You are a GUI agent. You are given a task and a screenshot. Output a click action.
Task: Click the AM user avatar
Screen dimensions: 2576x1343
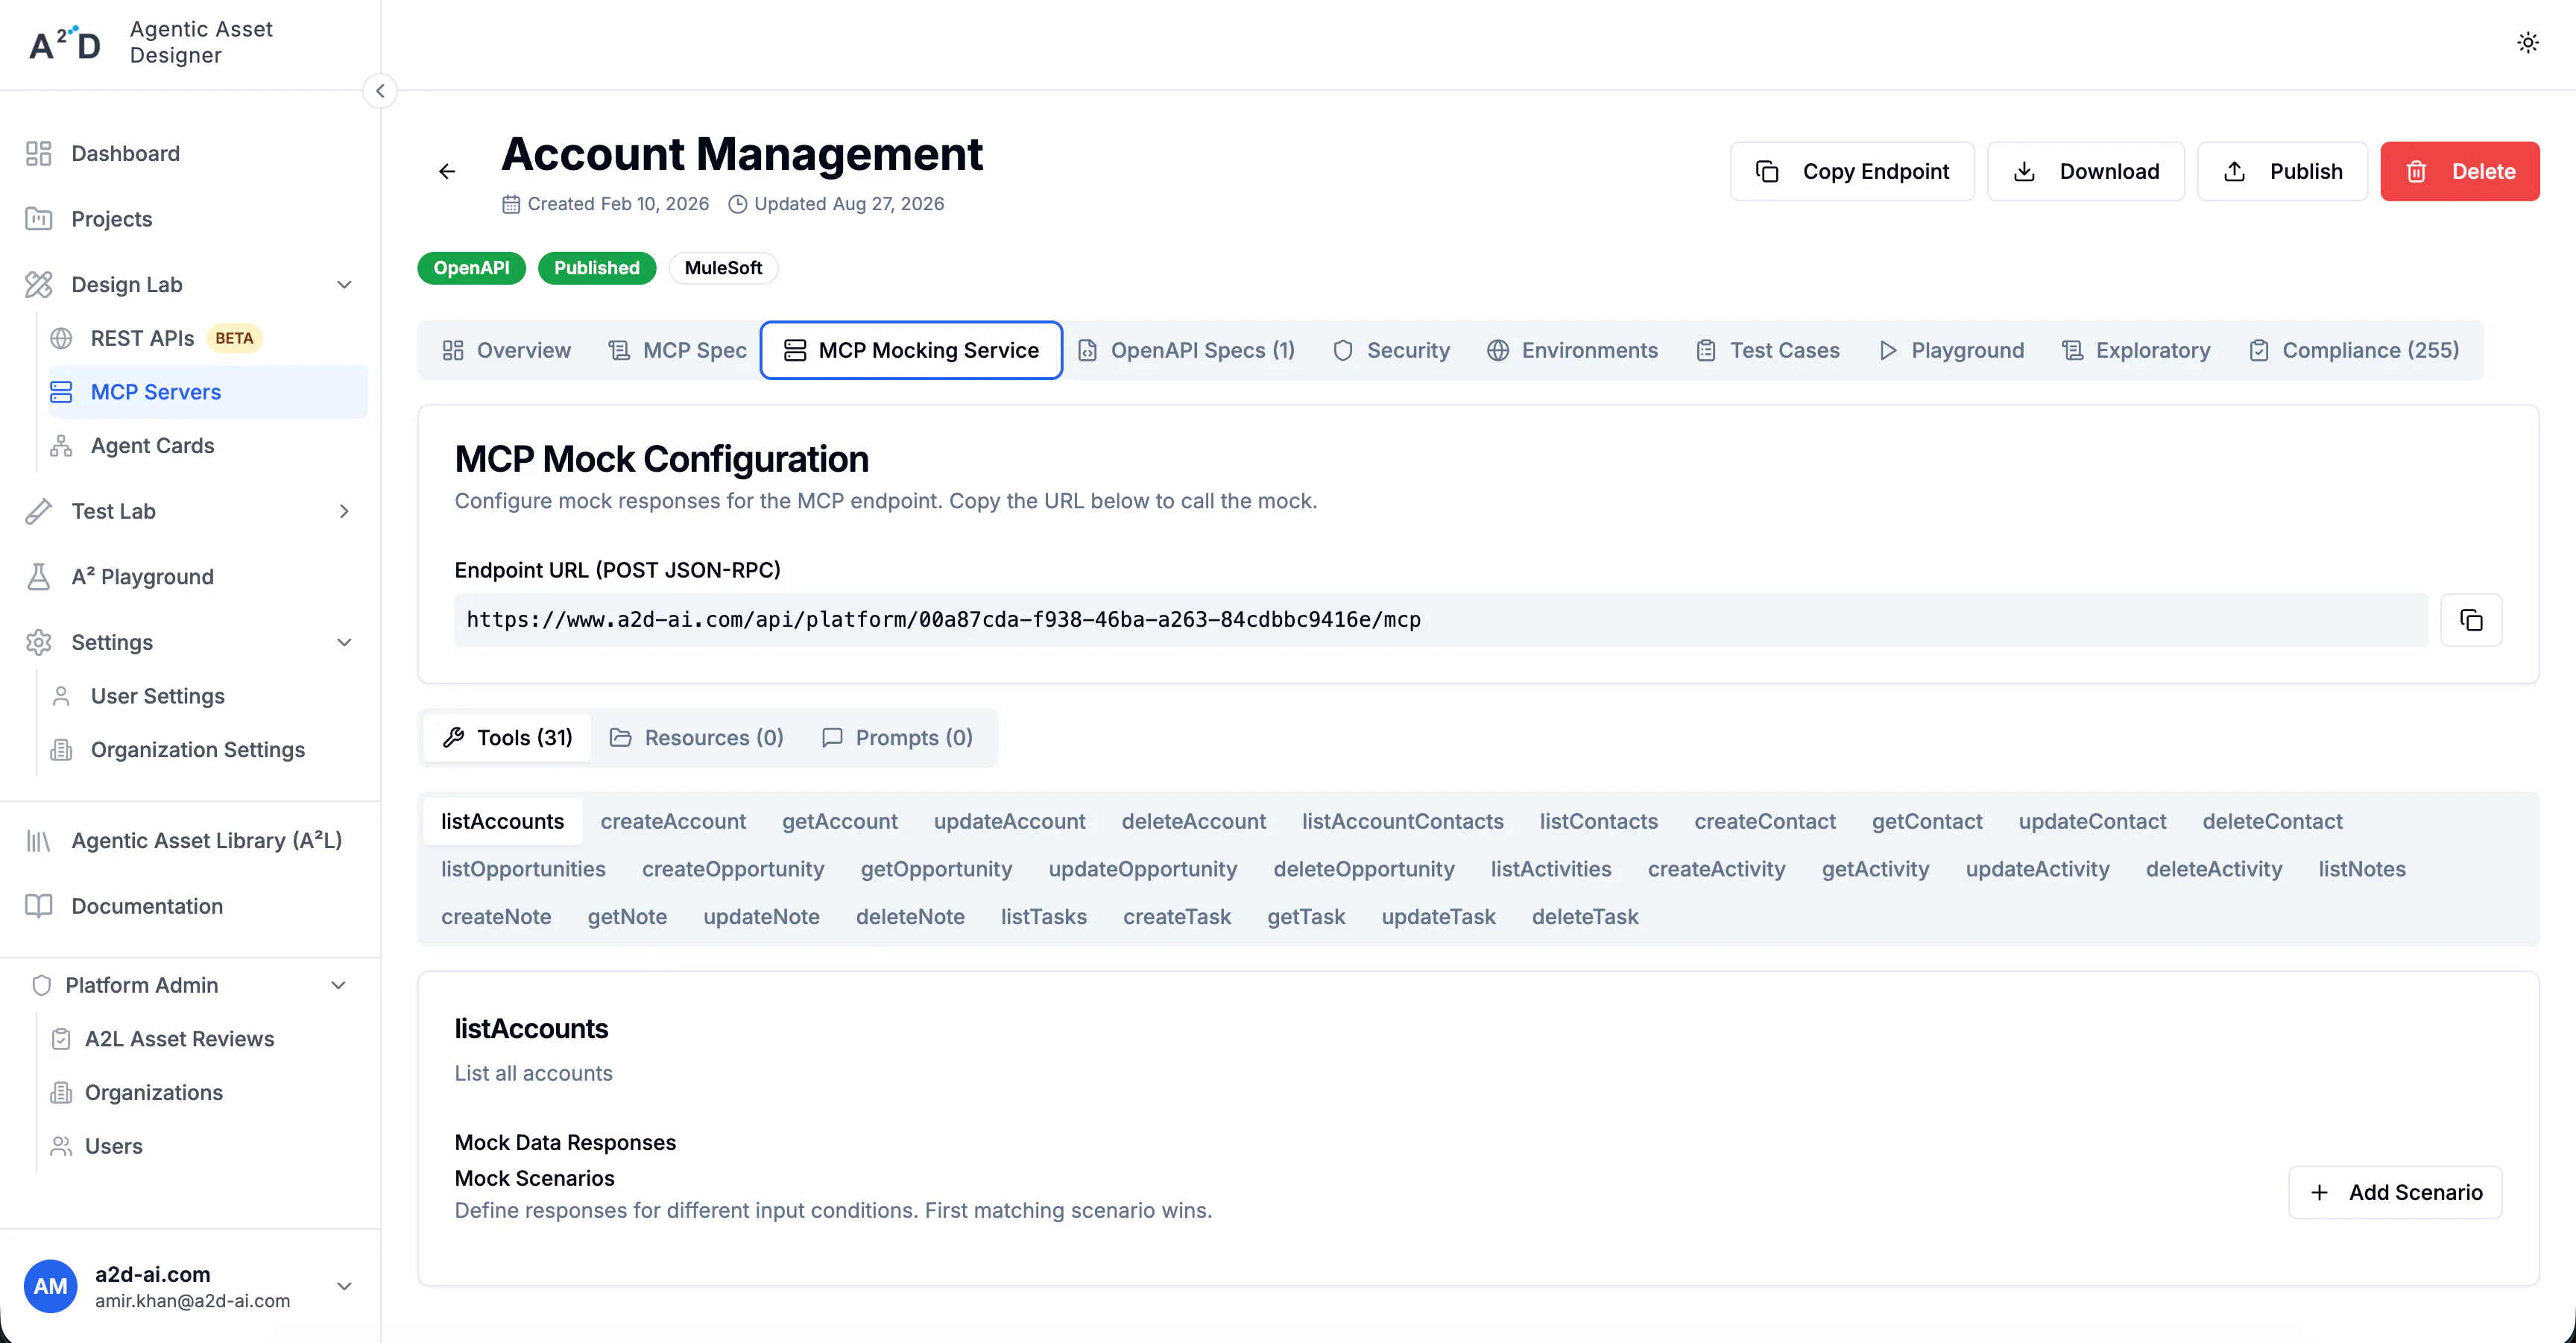tap(50, 1286)
